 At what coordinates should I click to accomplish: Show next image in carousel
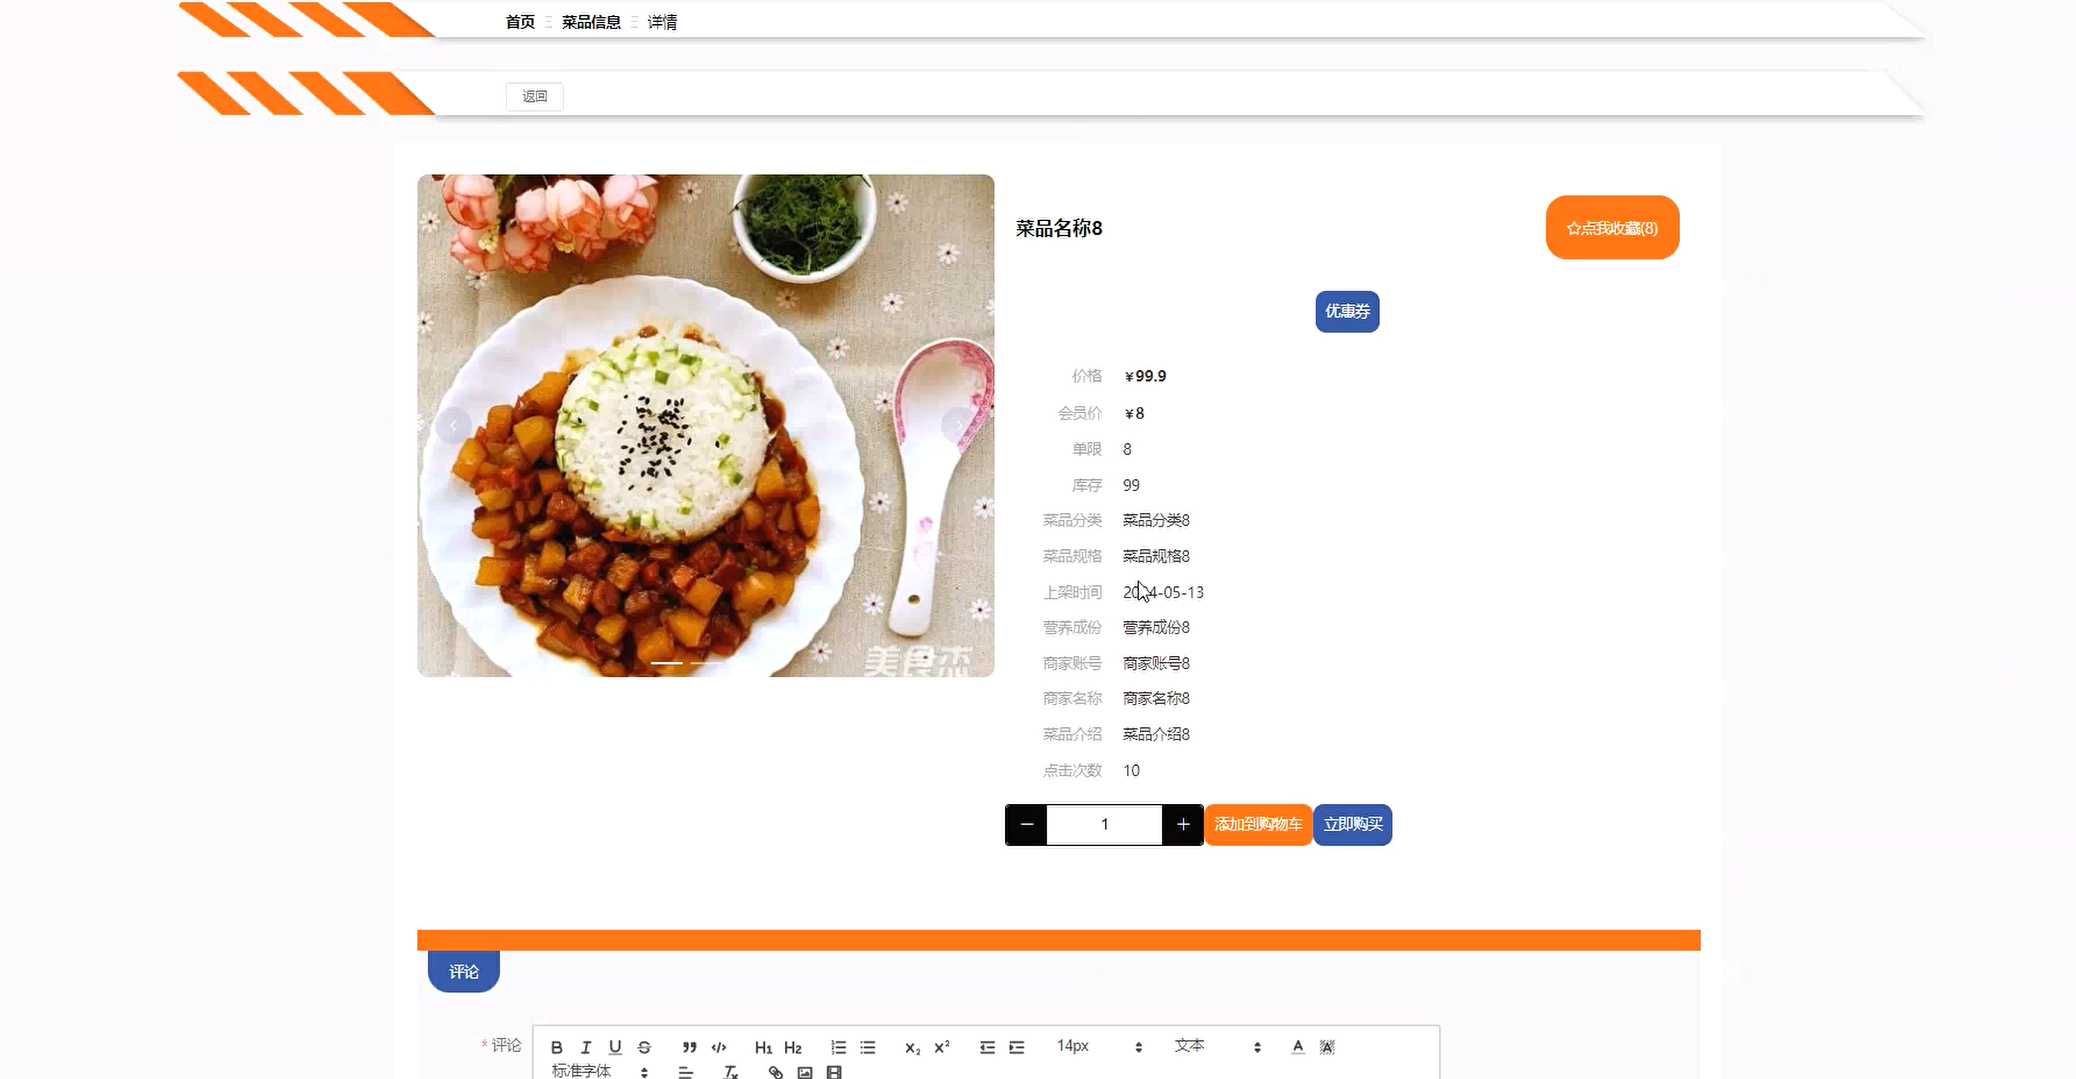[958, 426]
